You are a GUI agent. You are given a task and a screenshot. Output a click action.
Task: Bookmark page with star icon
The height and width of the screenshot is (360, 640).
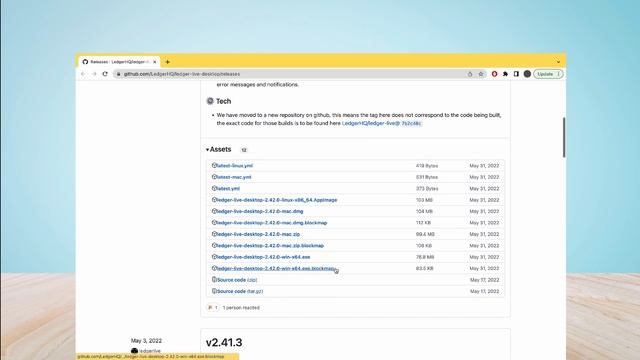[481, 74]
